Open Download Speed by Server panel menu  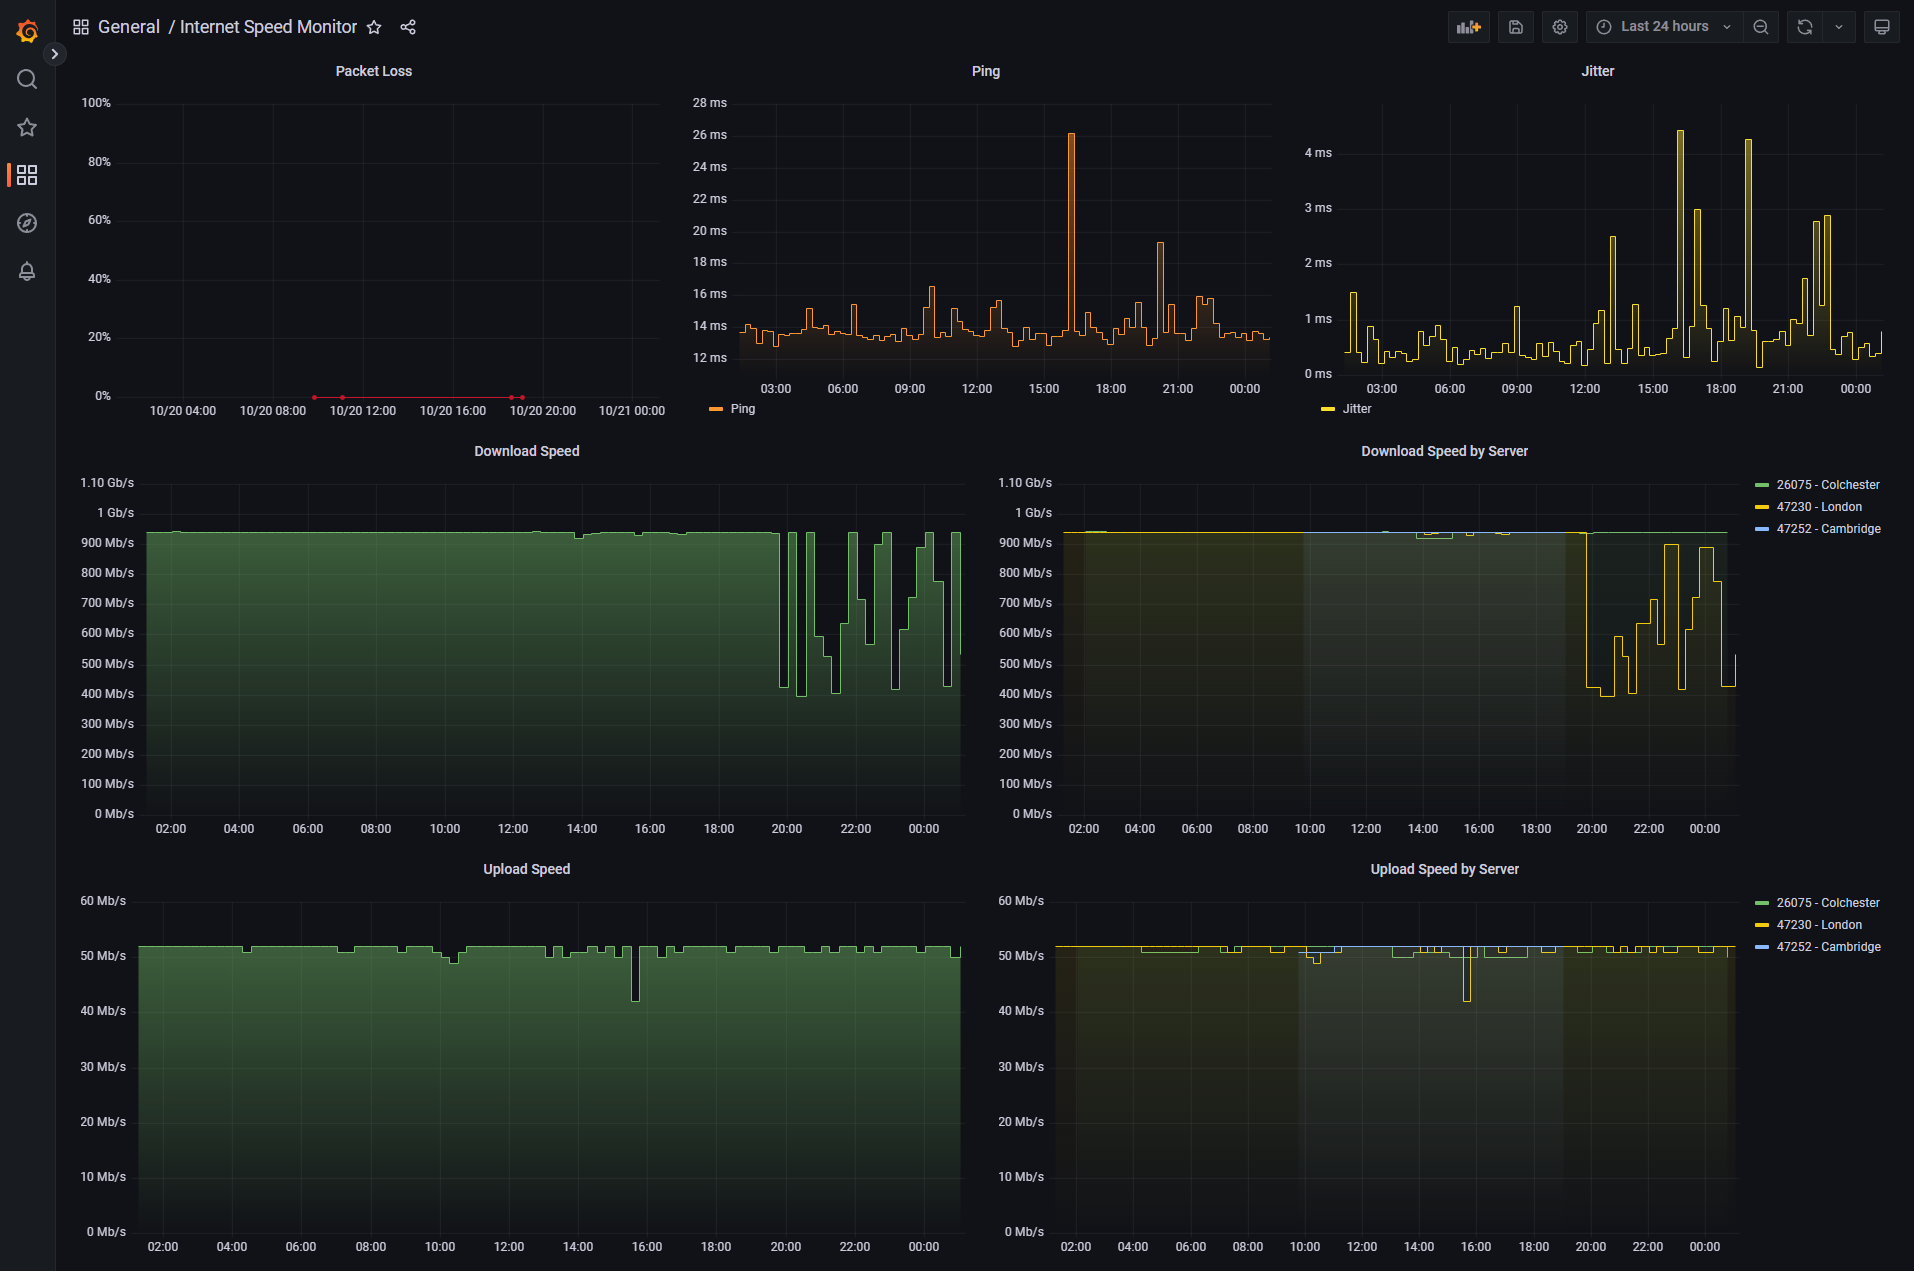coord(1445,451)
